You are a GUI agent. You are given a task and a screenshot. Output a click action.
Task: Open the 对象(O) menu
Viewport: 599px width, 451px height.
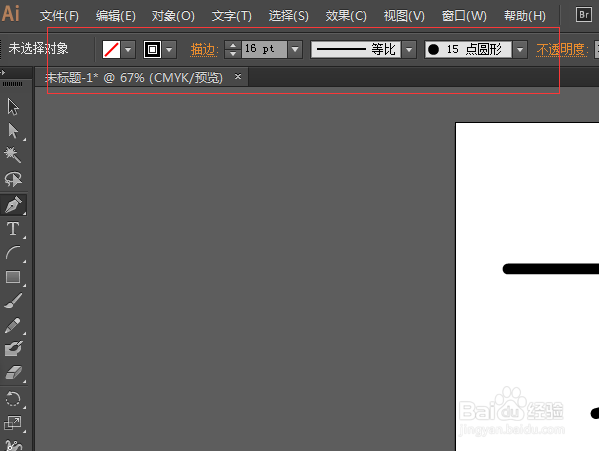(173, 16)
